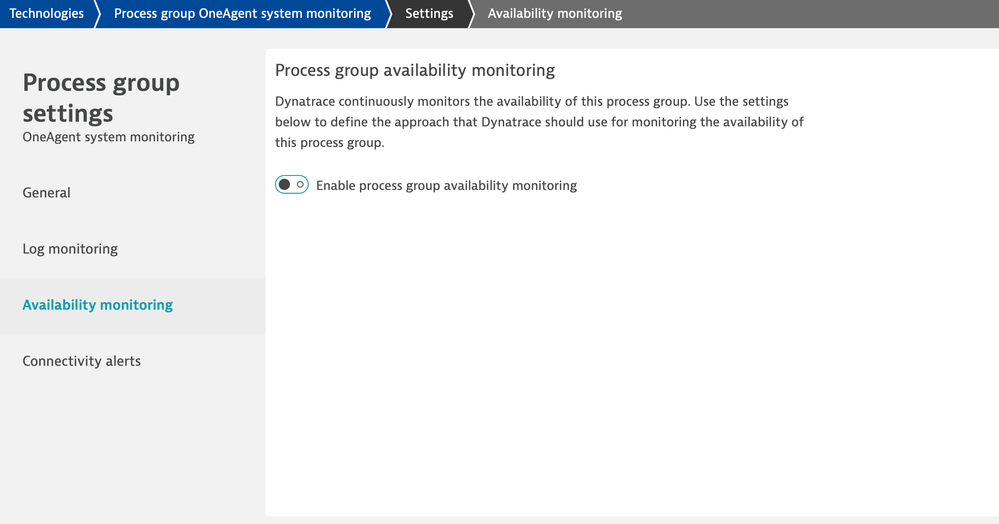Toggle process group availability monitoring switch
The height and width of the screenshot is (524, 999).
click(291, 185)
